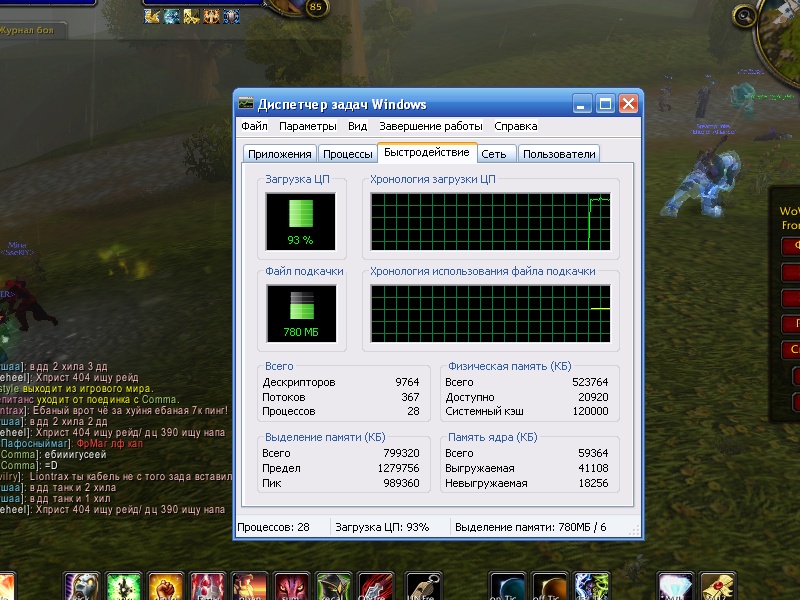Use the diamond gem action button
The image size is (800, 600).
pos(675,587)
